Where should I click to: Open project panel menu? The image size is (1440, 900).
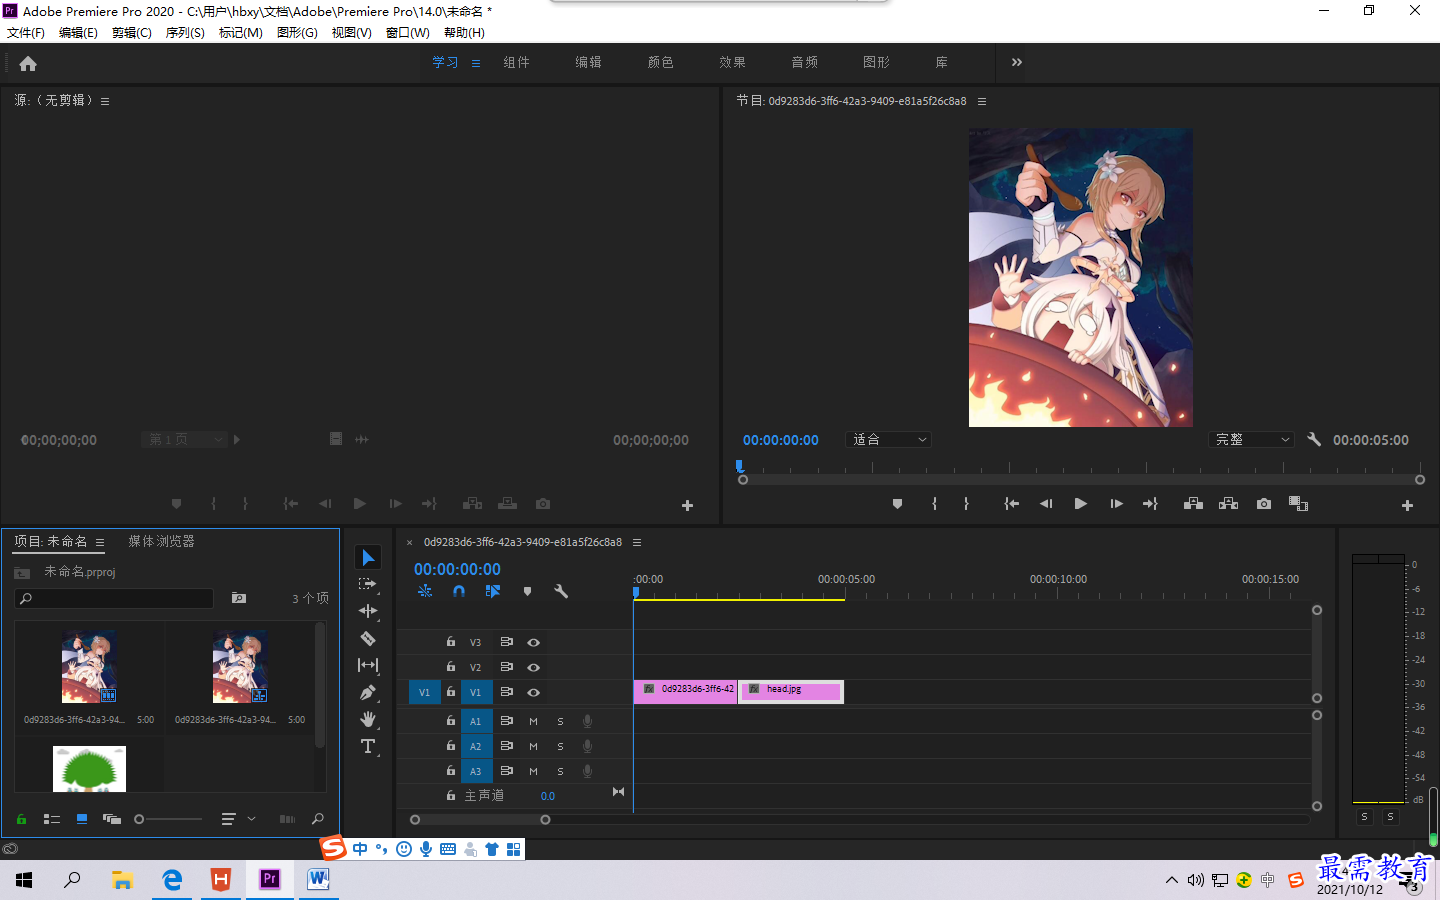click(x=100, y=542)
